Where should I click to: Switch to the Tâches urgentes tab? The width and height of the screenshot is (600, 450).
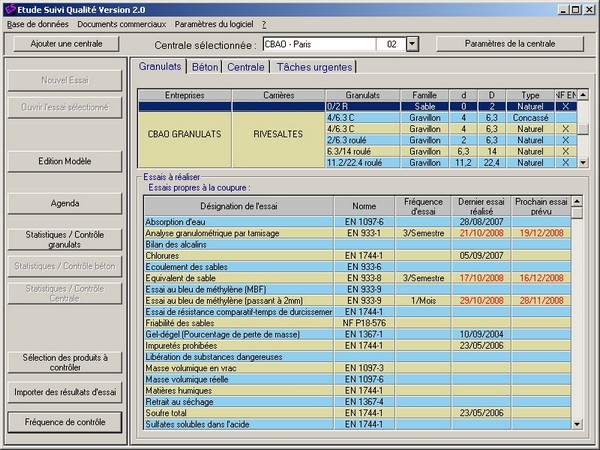click(314, 67)
